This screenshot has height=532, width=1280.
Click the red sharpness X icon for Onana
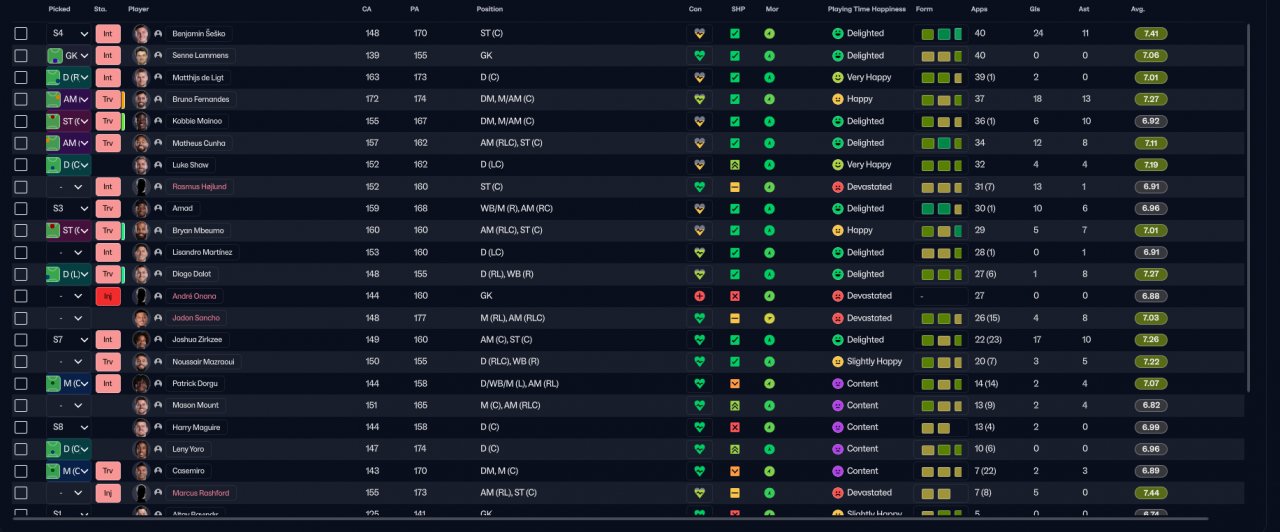tap(735, 296)
